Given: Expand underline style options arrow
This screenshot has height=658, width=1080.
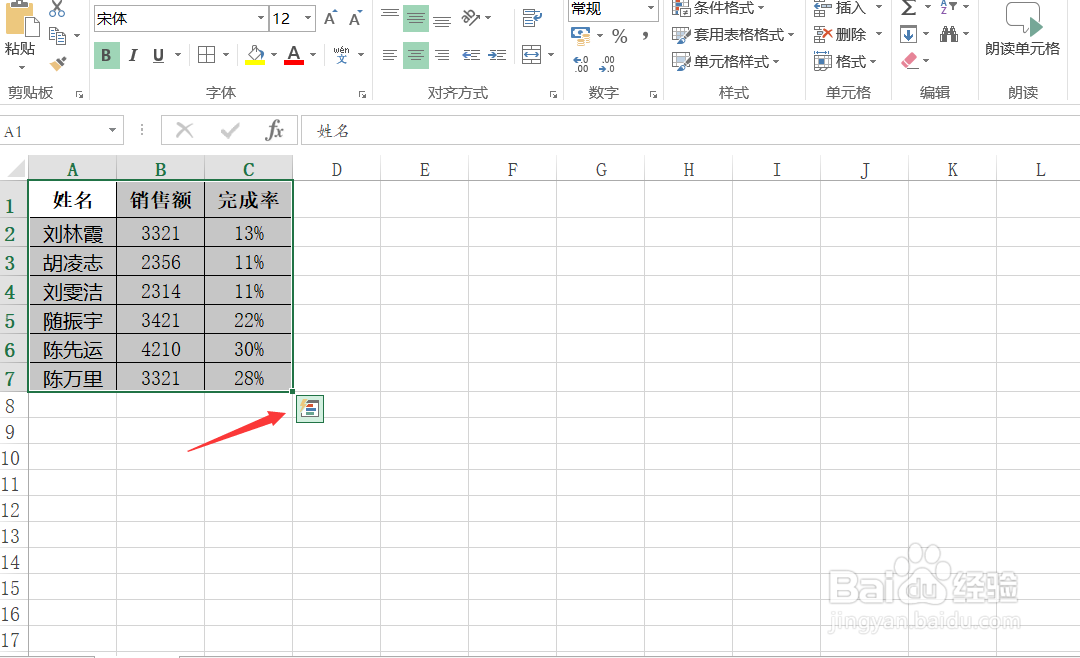Looking at the screenshot, I should click(178, 55).
